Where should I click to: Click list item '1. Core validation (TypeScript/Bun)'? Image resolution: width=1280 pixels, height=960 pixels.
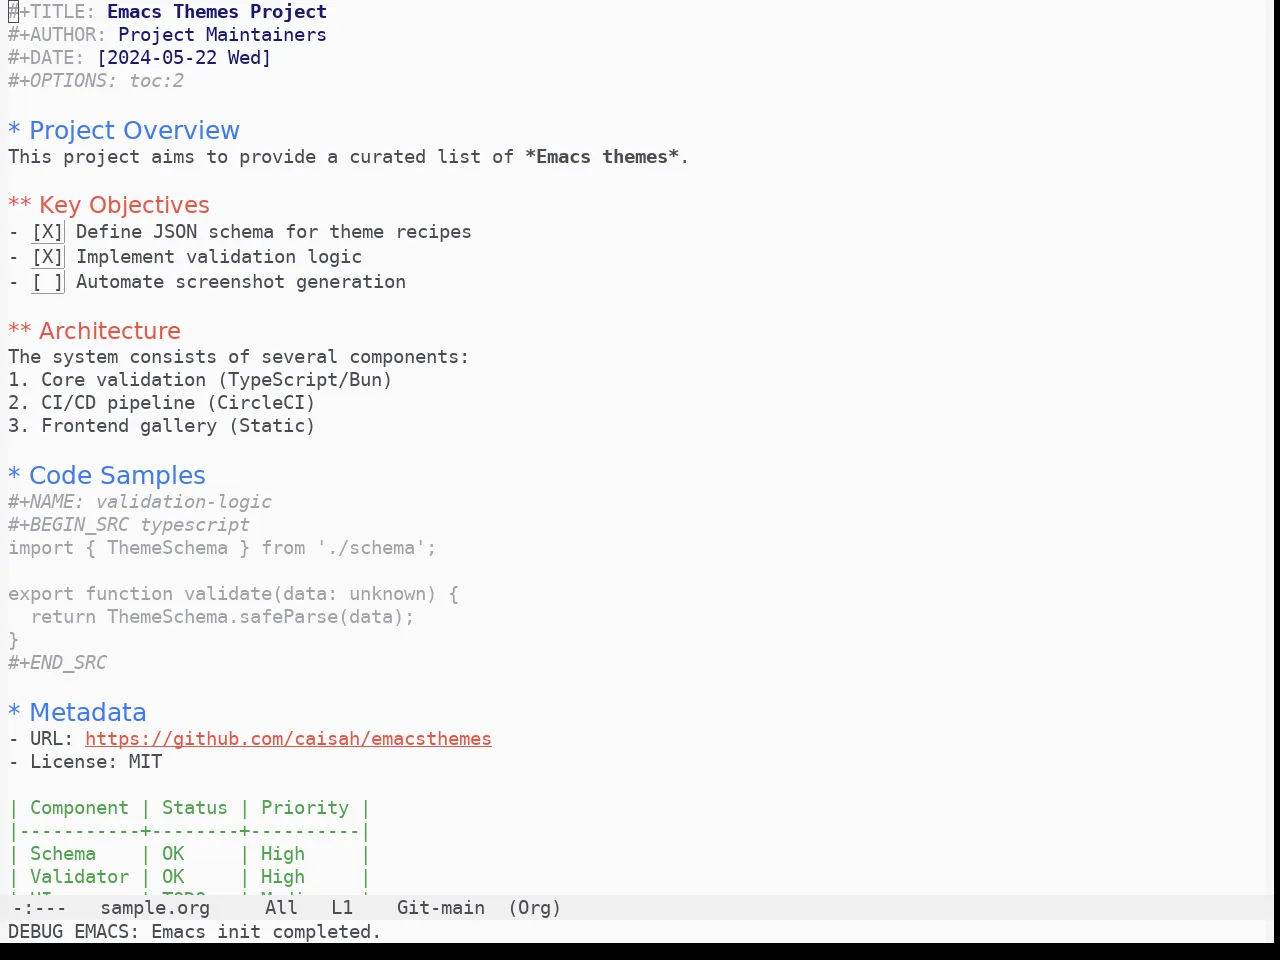pos(200,380)
